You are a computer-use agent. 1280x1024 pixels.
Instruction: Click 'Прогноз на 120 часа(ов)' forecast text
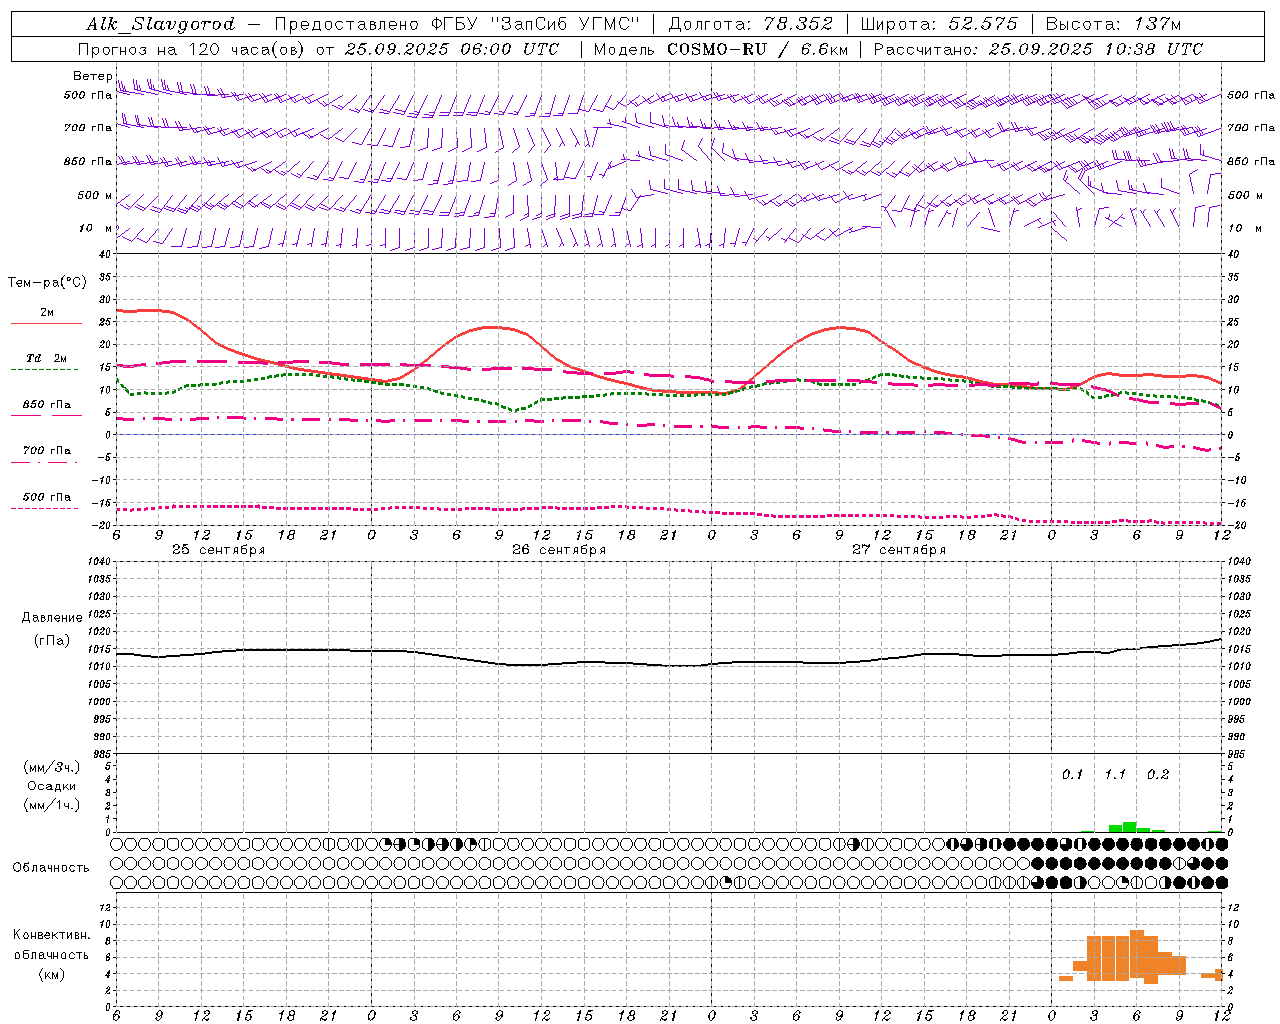(x=192, y=49)
